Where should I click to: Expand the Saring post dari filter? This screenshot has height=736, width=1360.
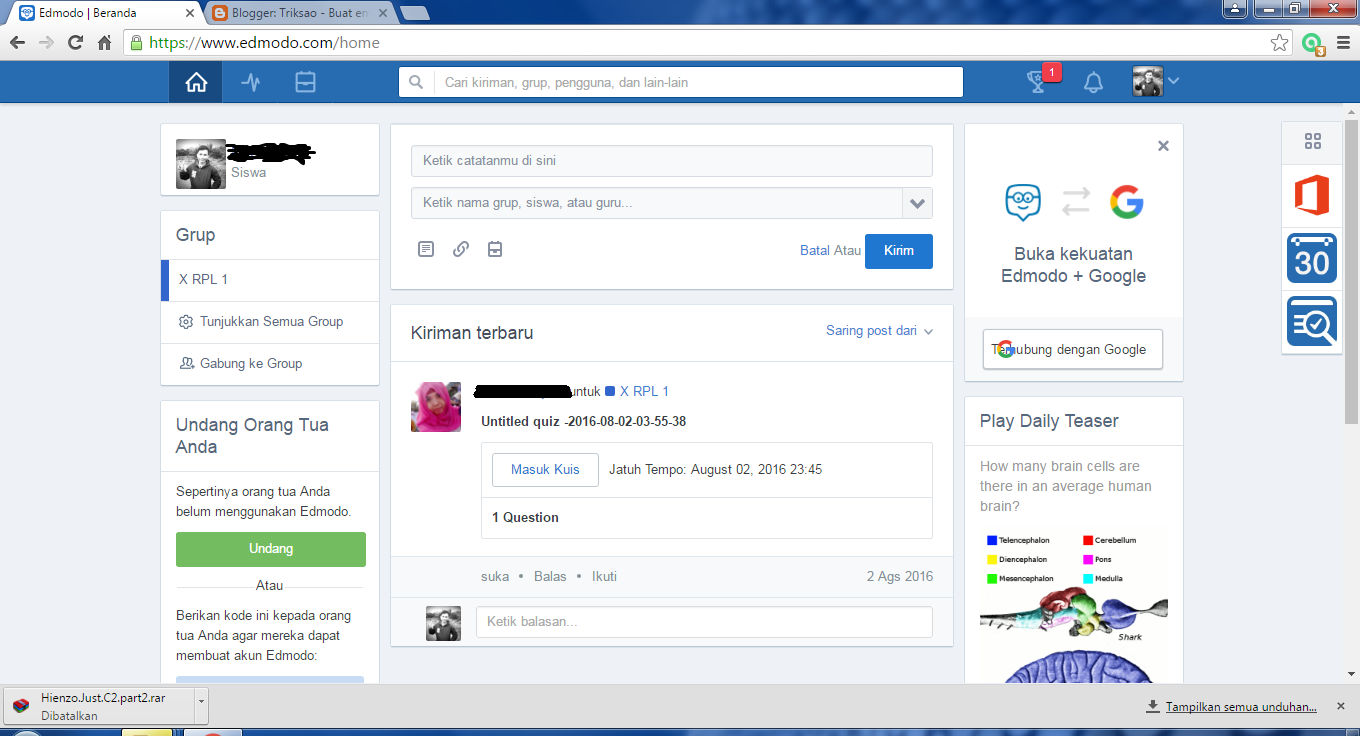(879, 331)
